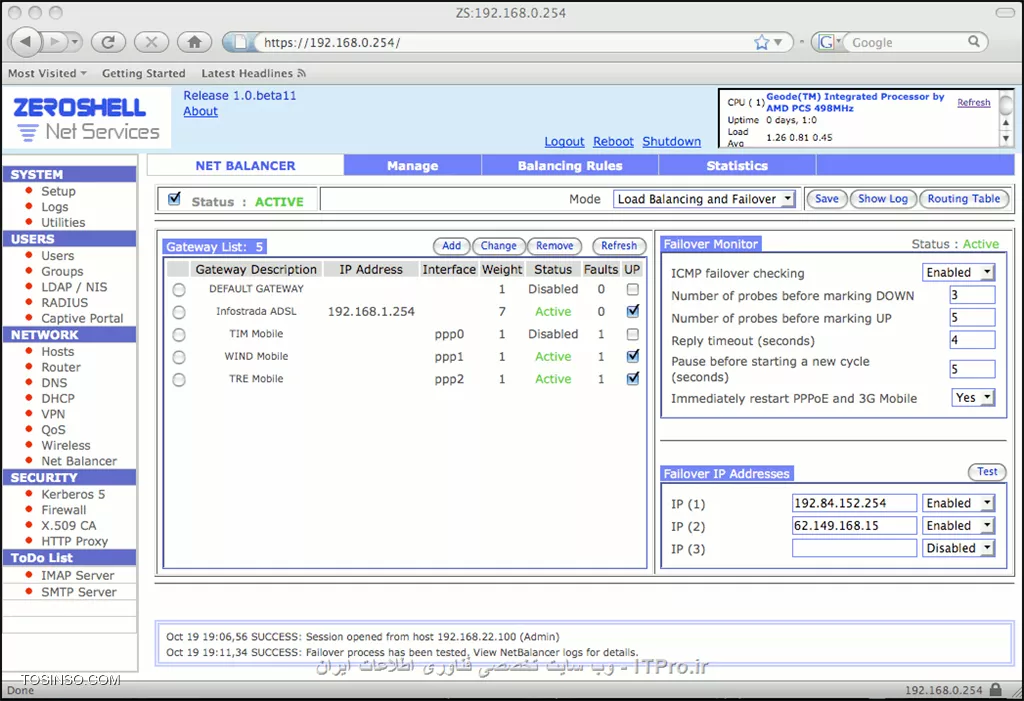Viewport: 1024px width, 701px height.
Task: Open Immediately restart PPPoE dropdown
Action: point(973,398)
